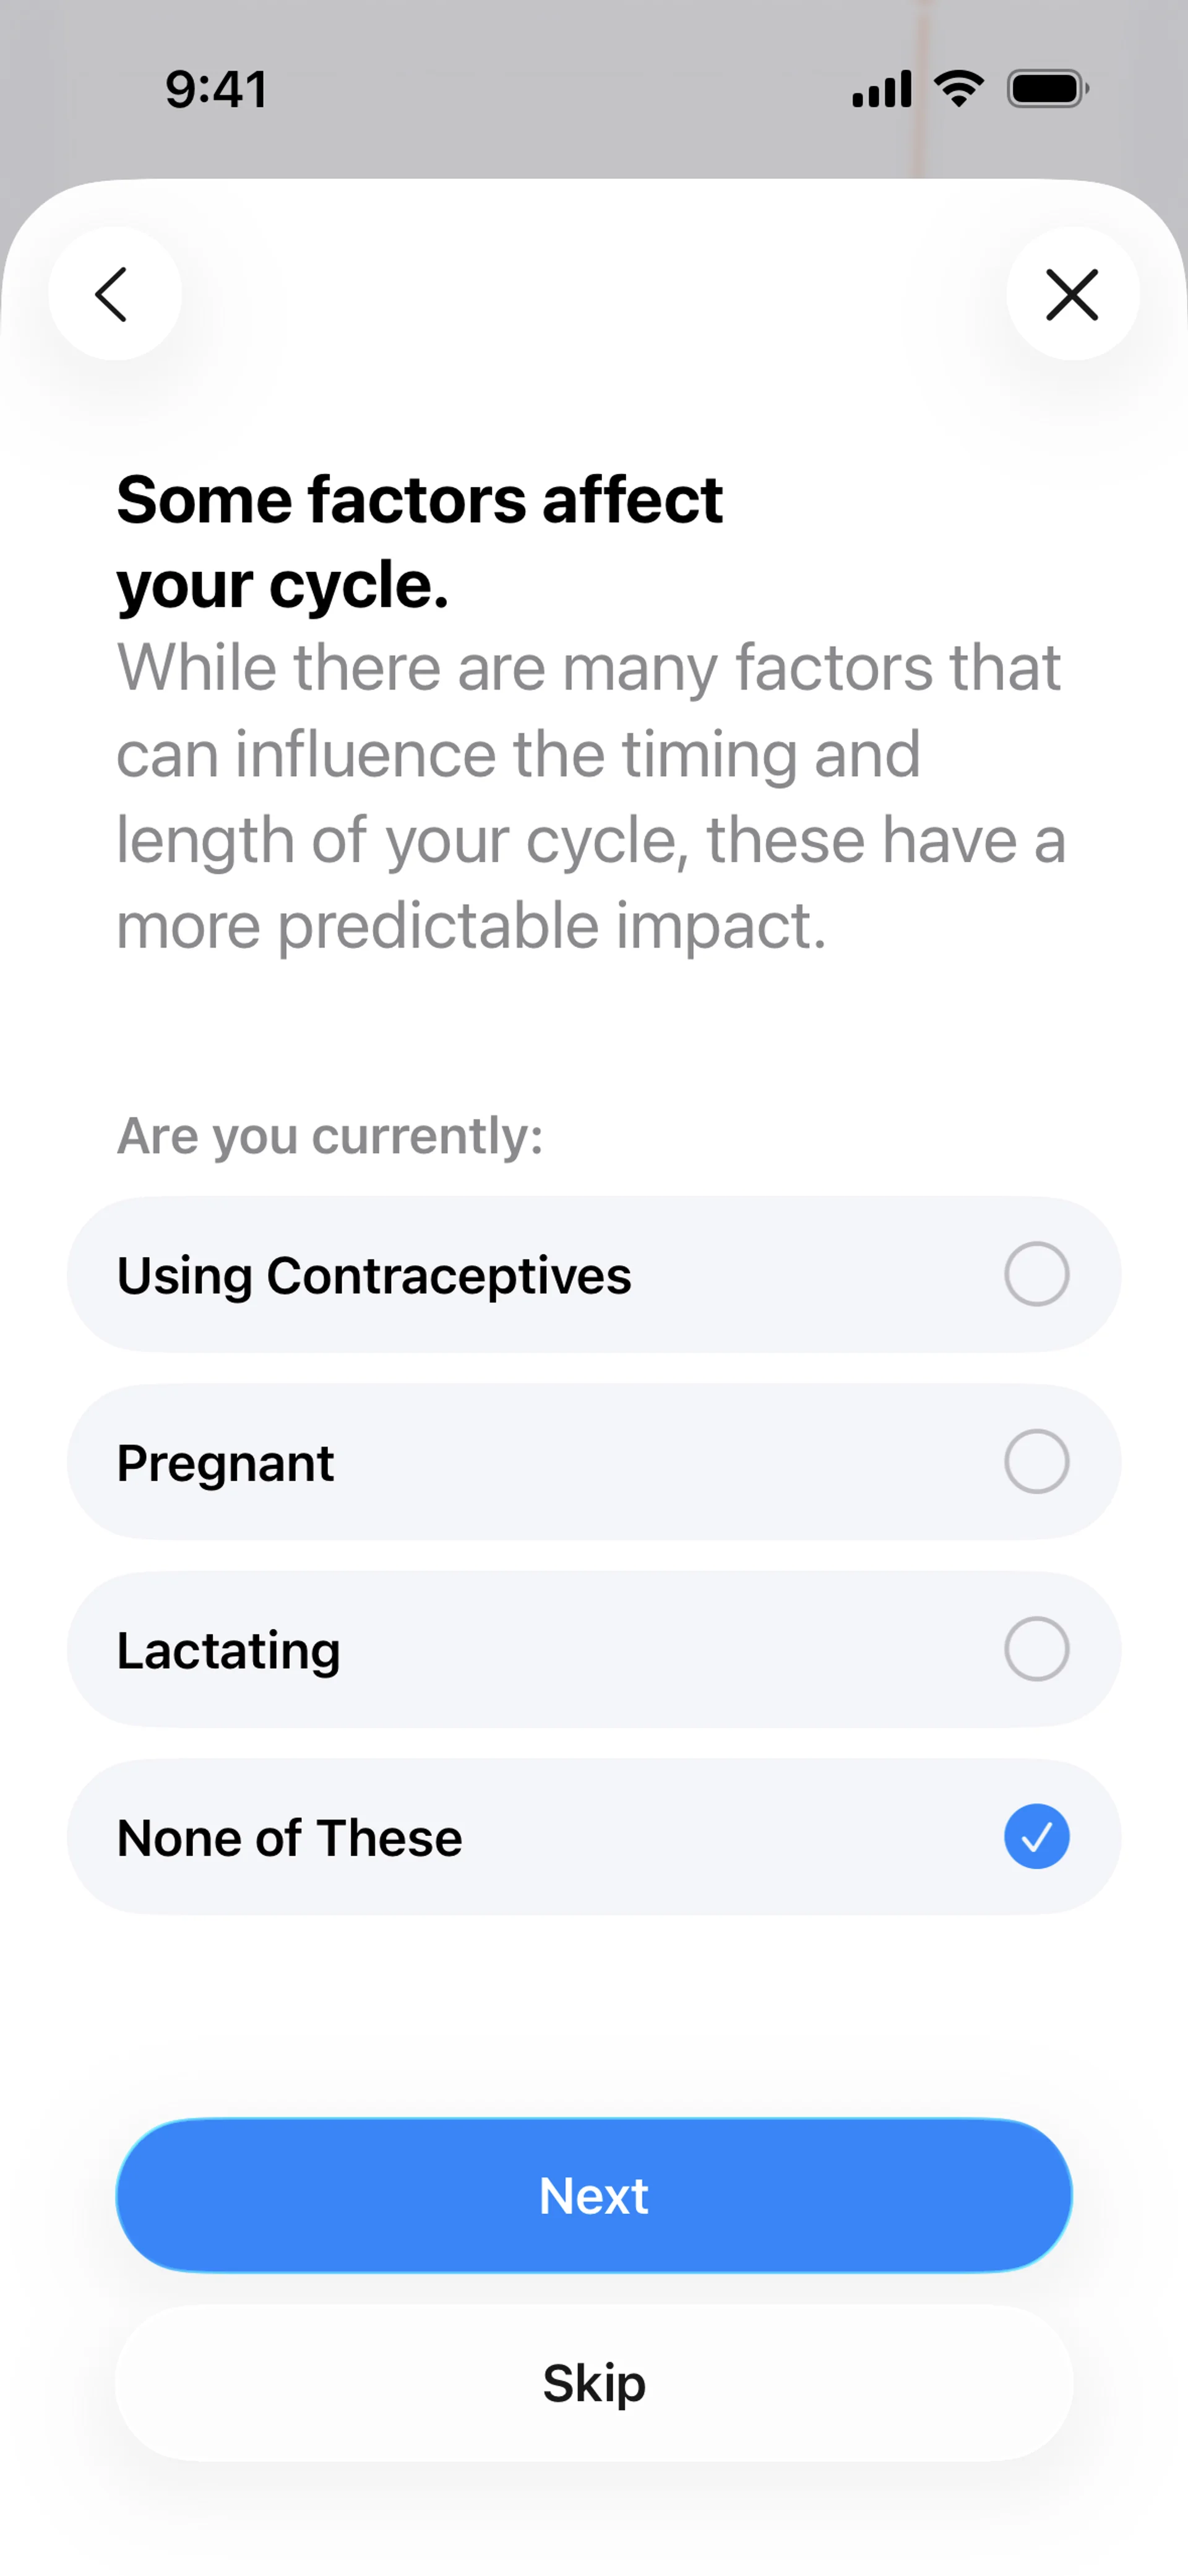The image size is (1188, 2576).
Task: Choose the Pregnant option row
Action: [x=594, y=1461]
